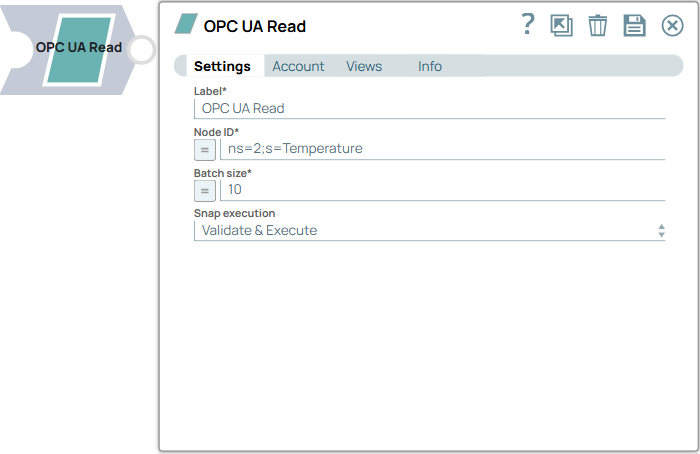Click the Label text field

(x=430, y=108)
